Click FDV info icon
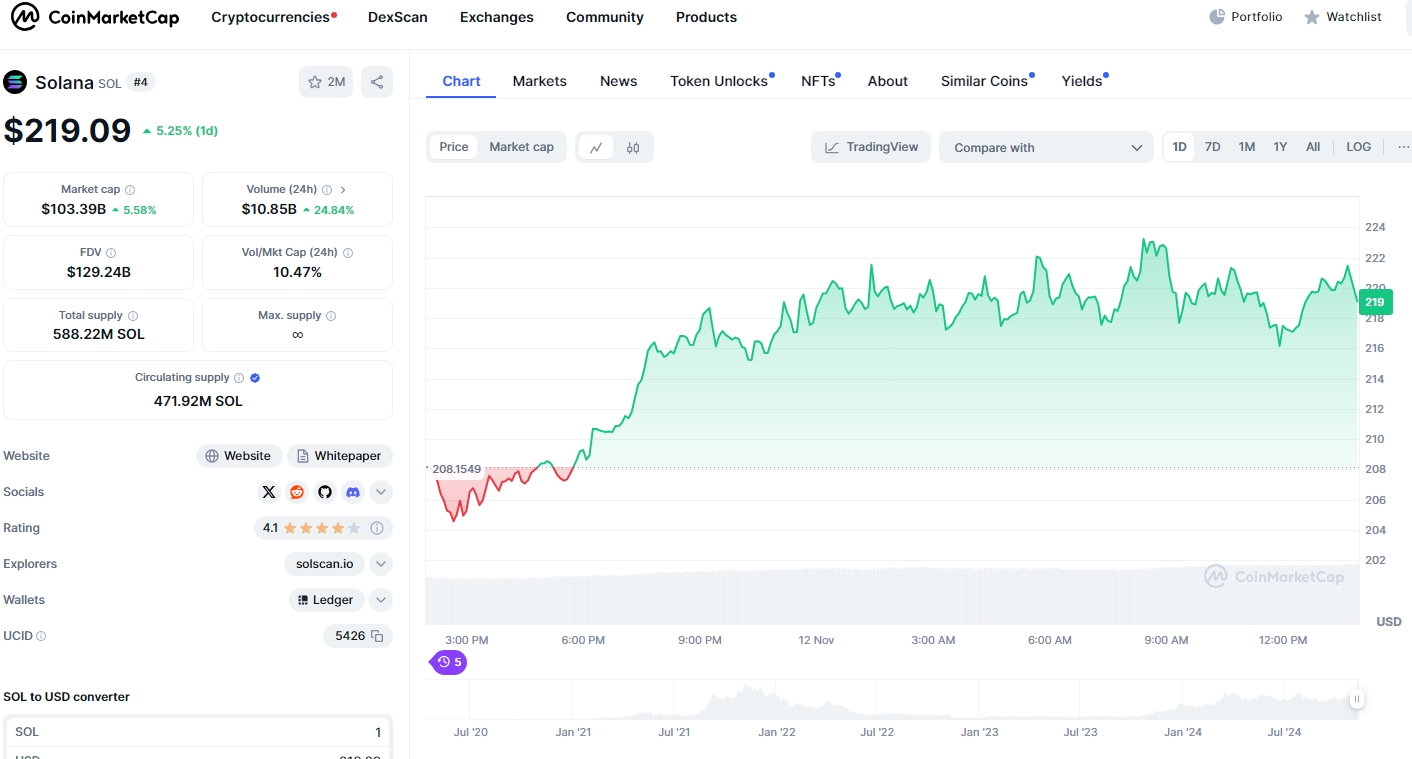The height and width of the screenshot is (759, 1412). [x=111, y=253]
